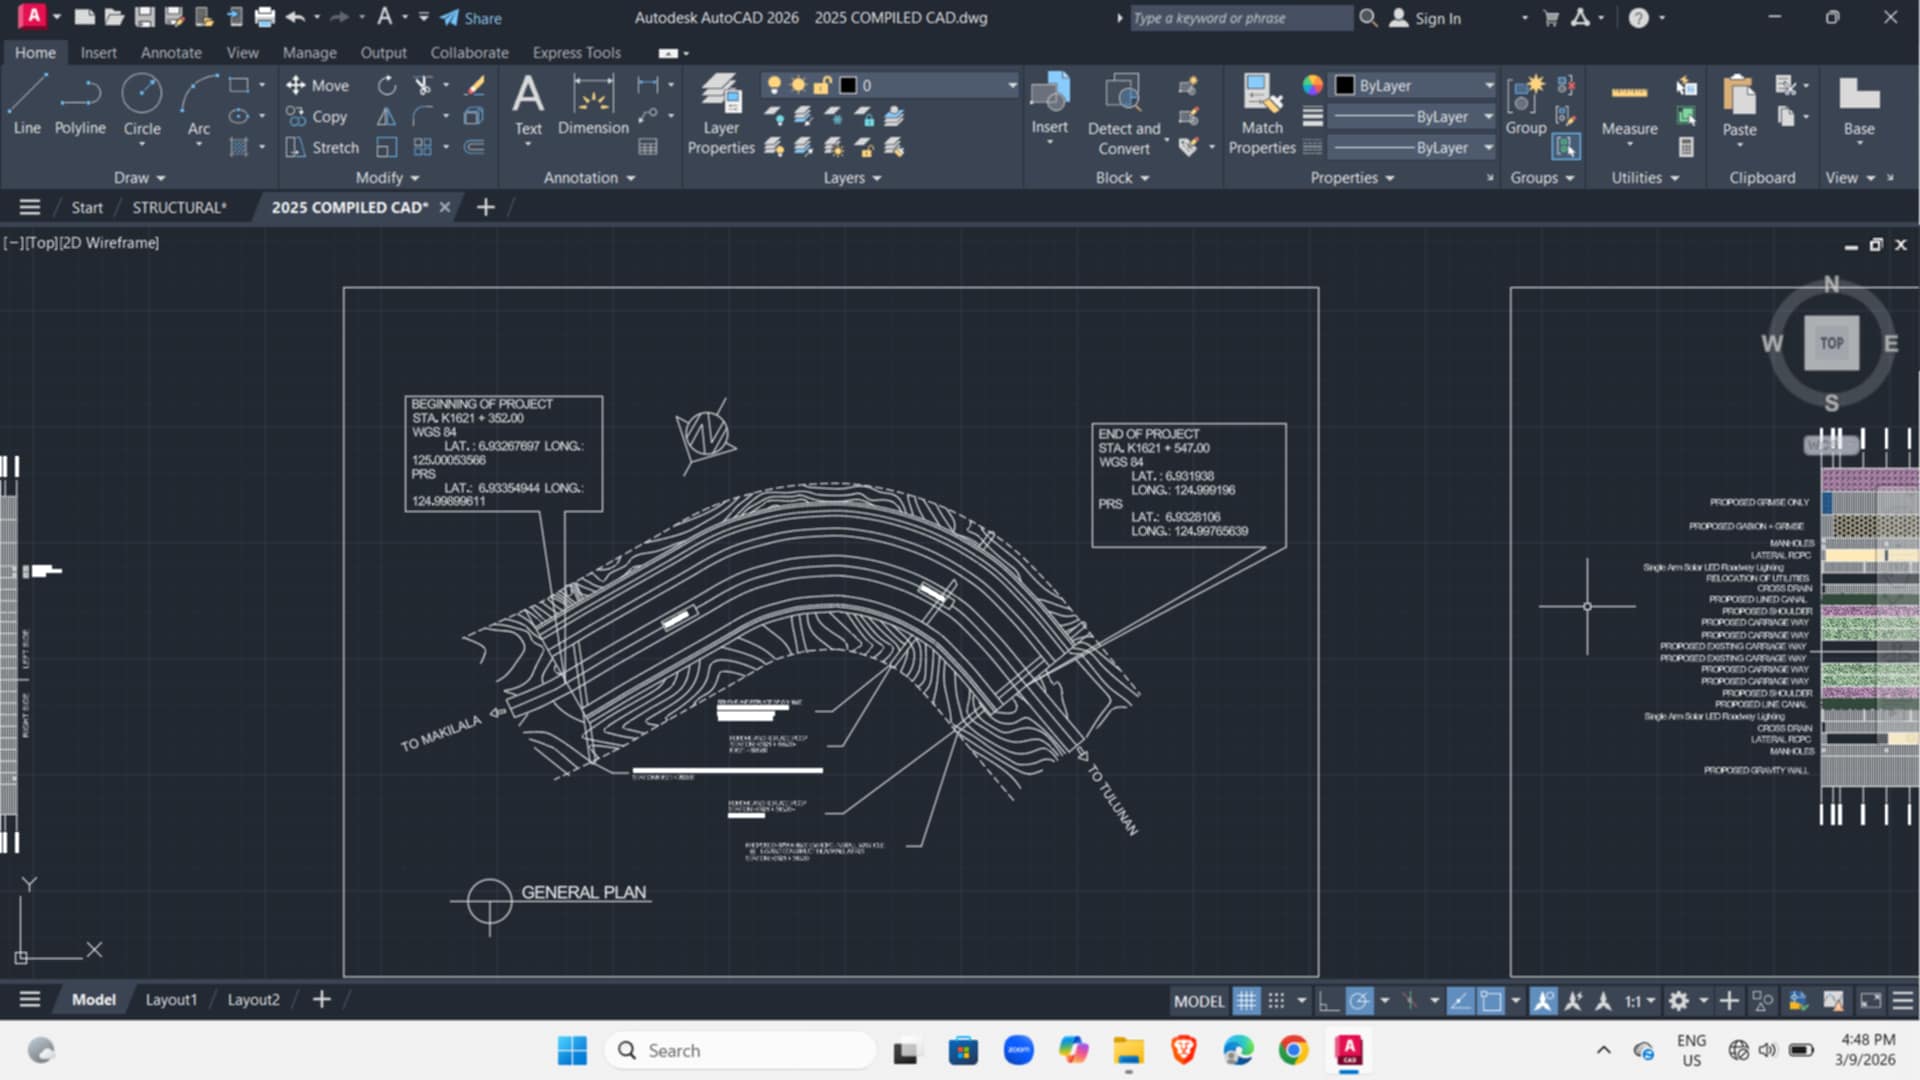Viewport: 1920px width, 1080px height.
Task: Open the ByLayer color dropdown
Action: 1414,85
